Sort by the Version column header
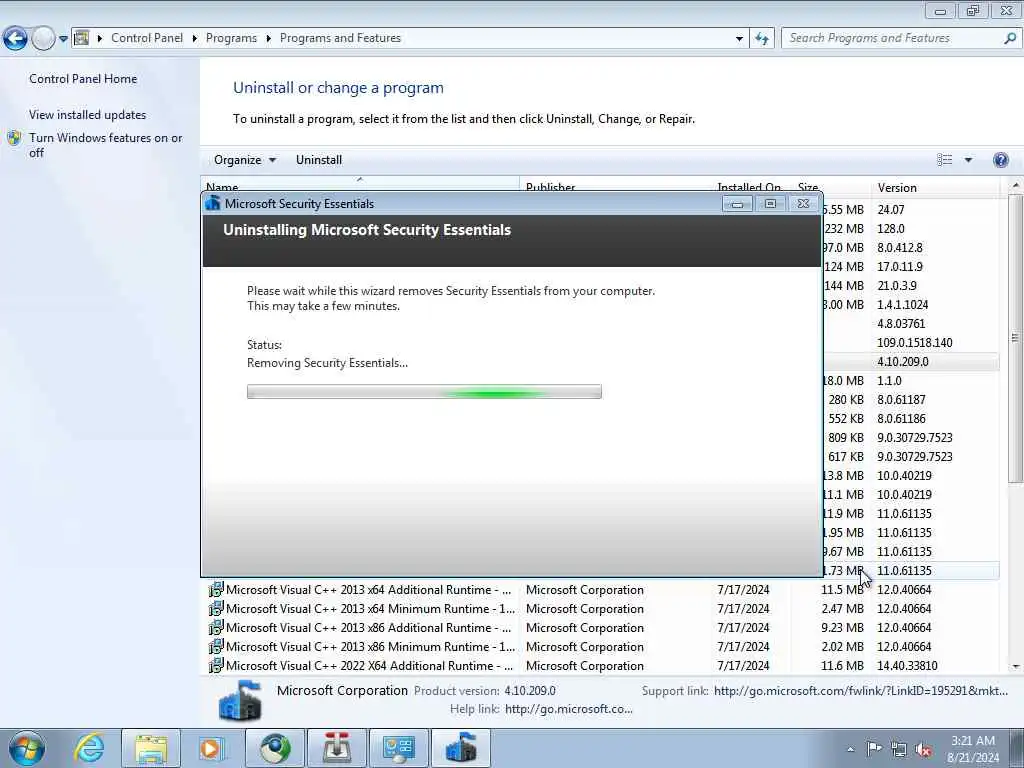 pos(935,187)
